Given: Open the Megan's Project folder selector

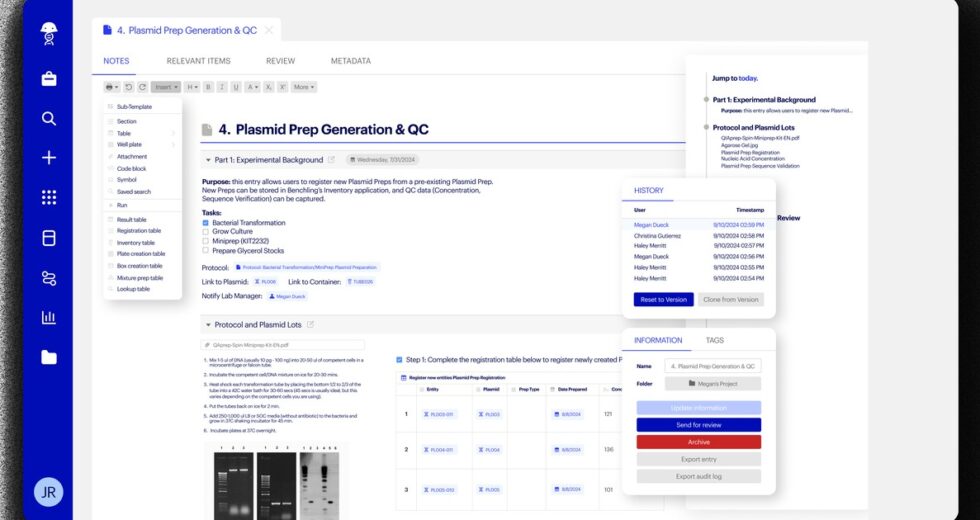Looking at the screenshot, I should click(x=712, y=384).
